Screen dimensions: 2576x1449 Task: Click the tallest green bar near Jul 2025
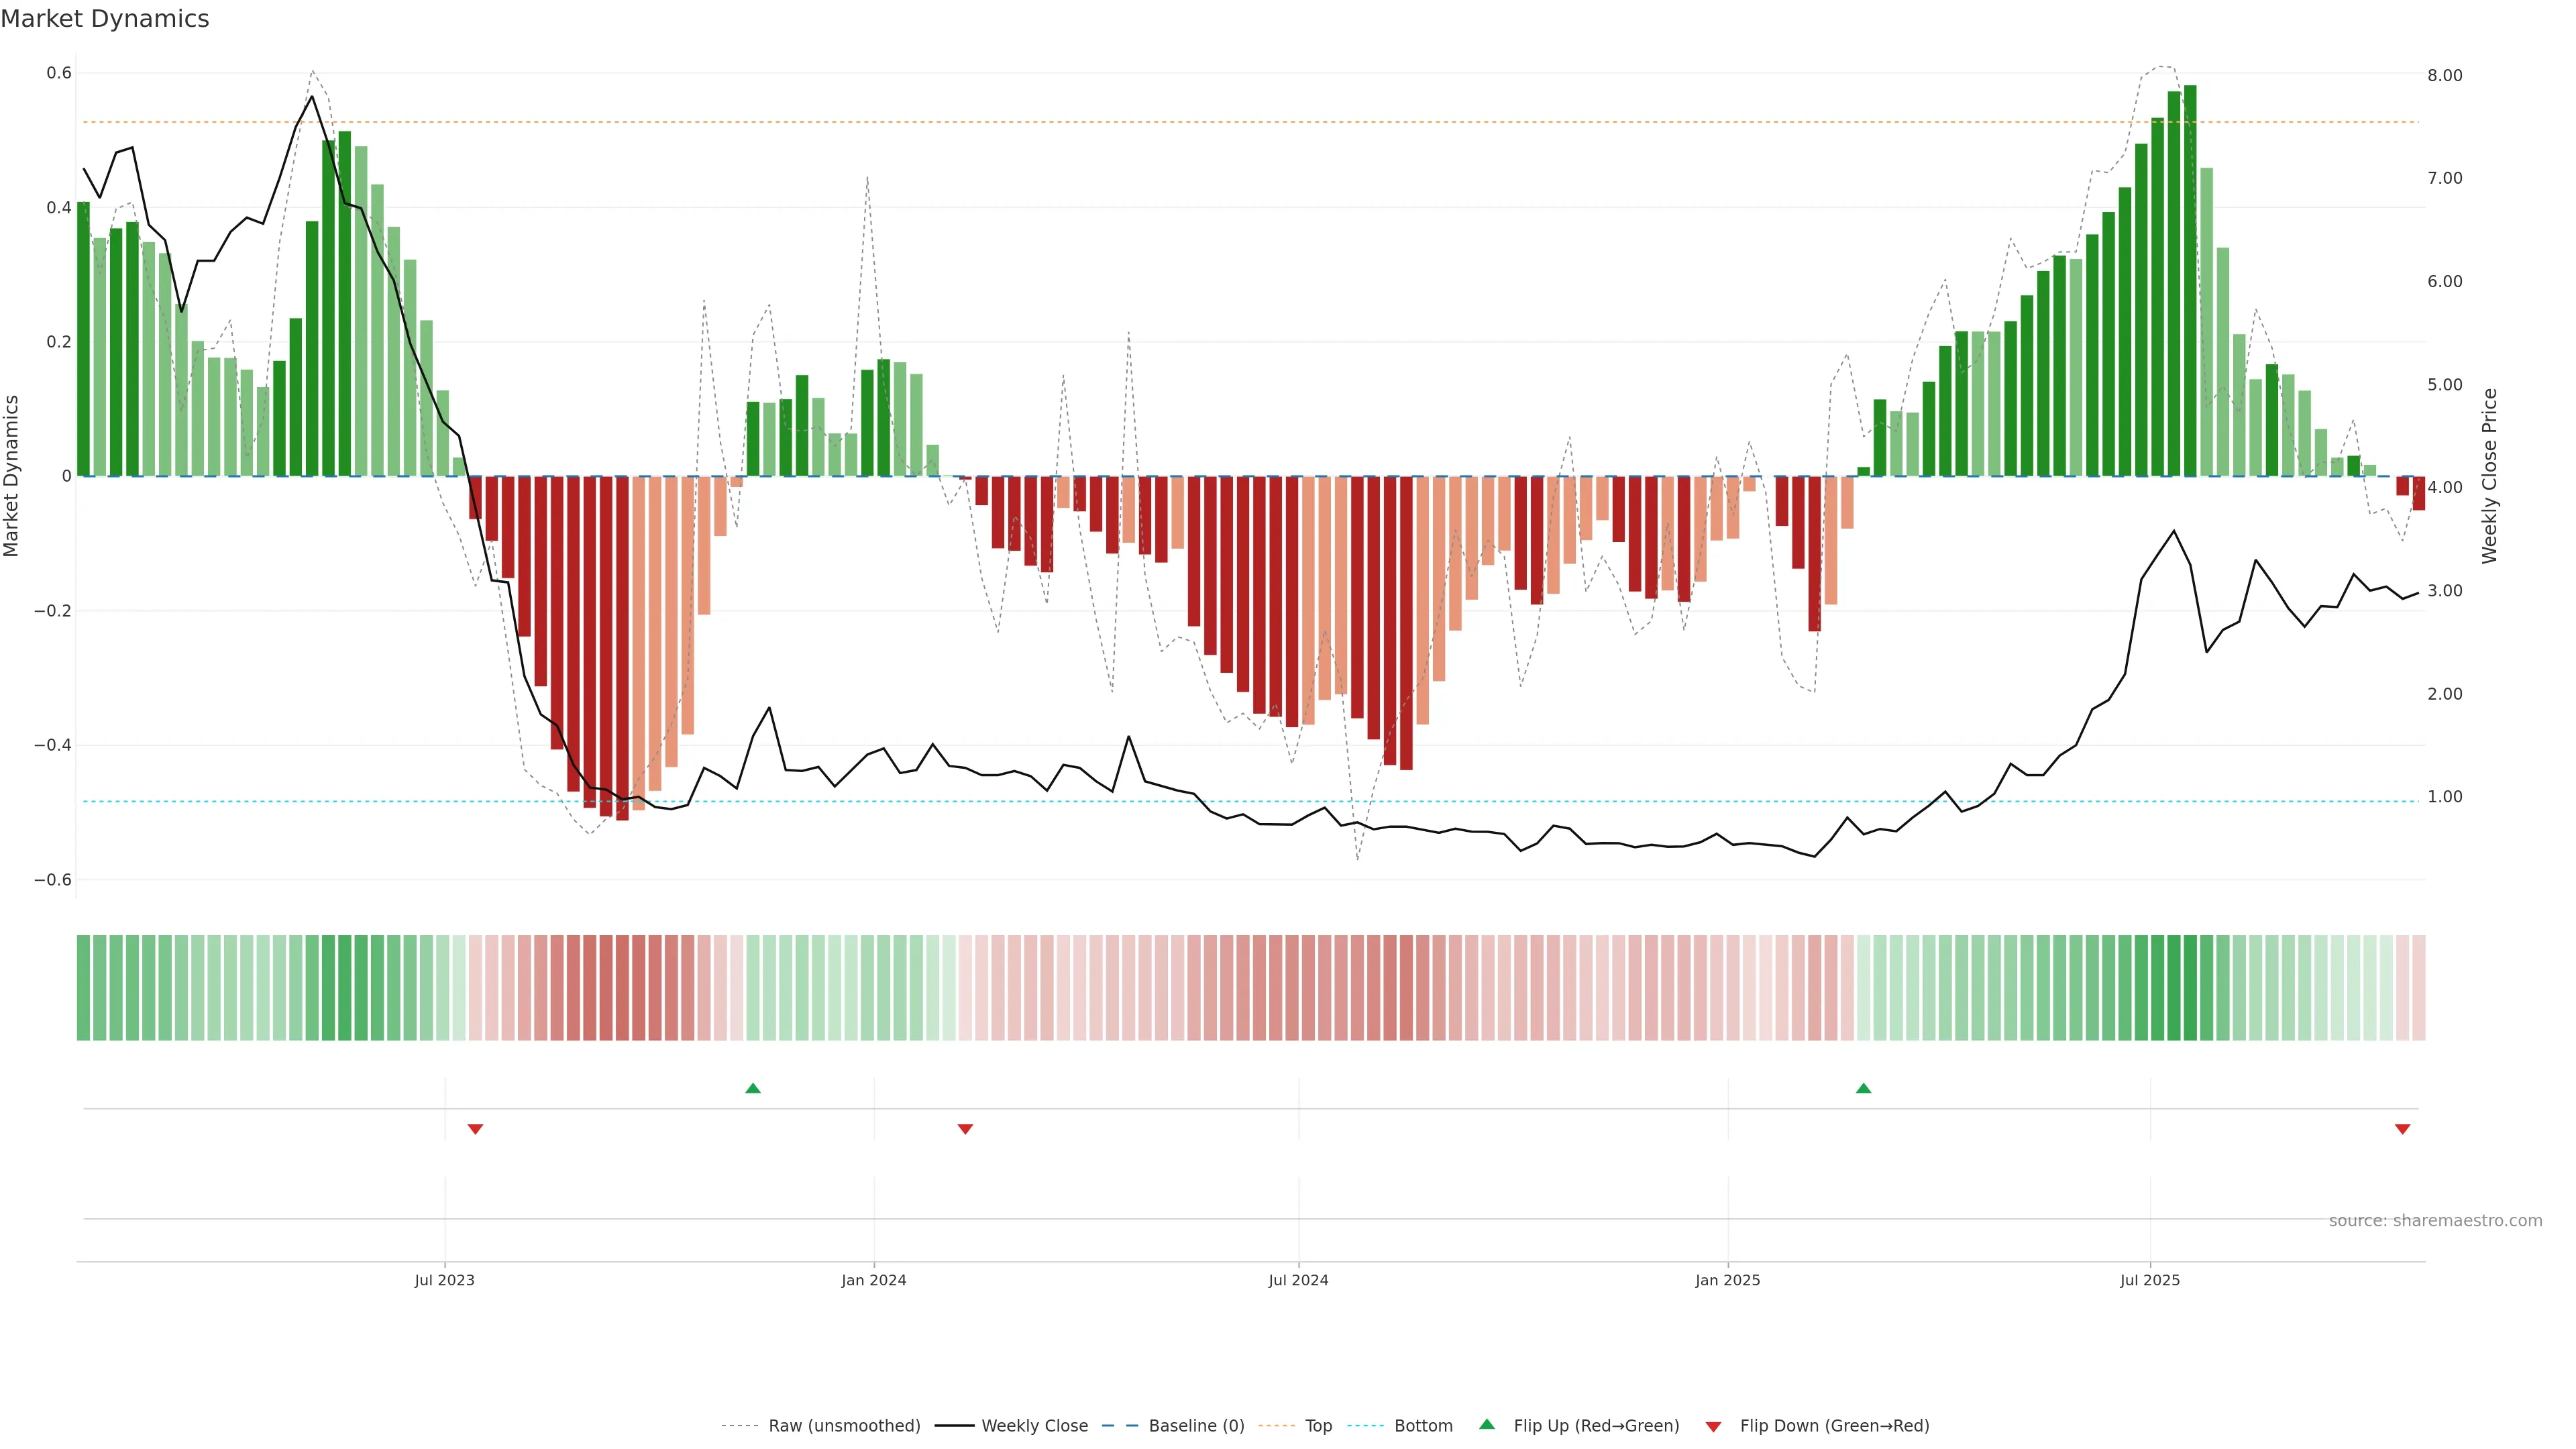point(2190,280)
